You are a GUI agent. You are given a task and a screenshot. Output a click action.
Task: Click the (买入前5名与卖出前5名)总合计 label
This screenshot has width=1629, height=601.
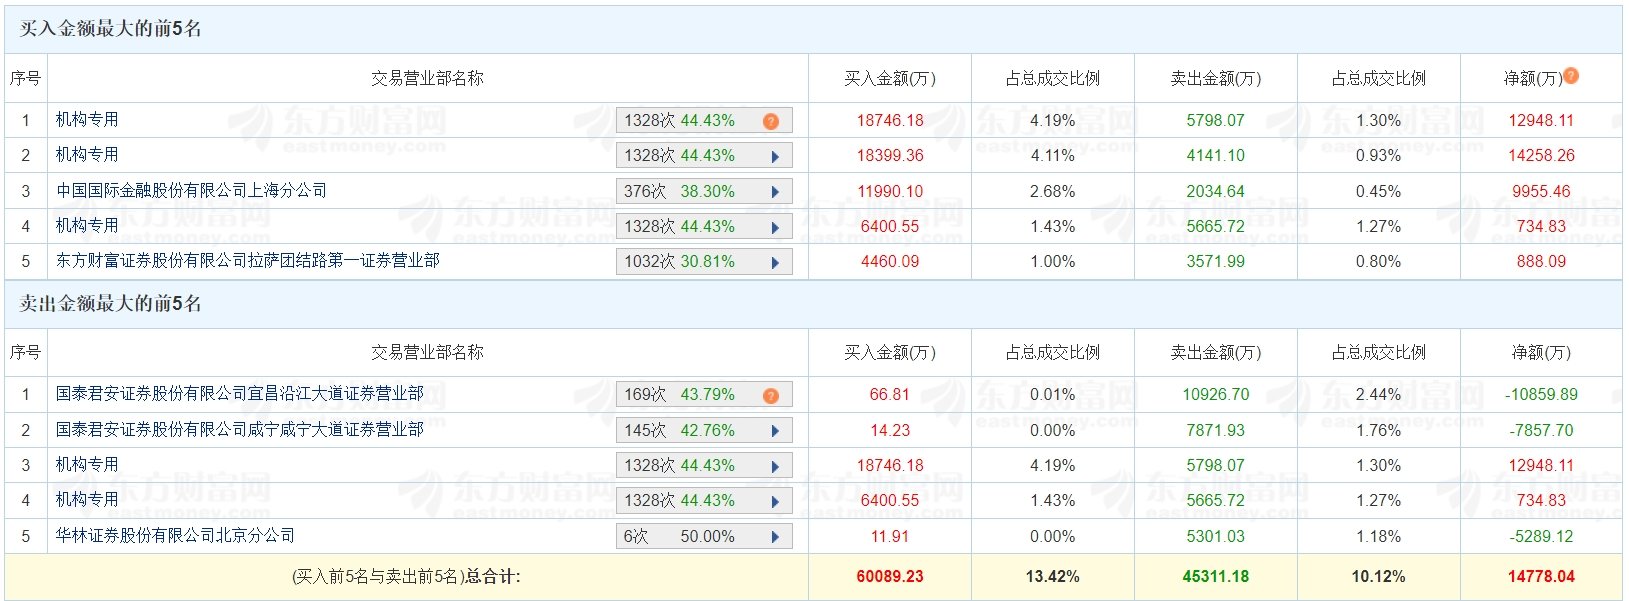[x=406, y=577]
